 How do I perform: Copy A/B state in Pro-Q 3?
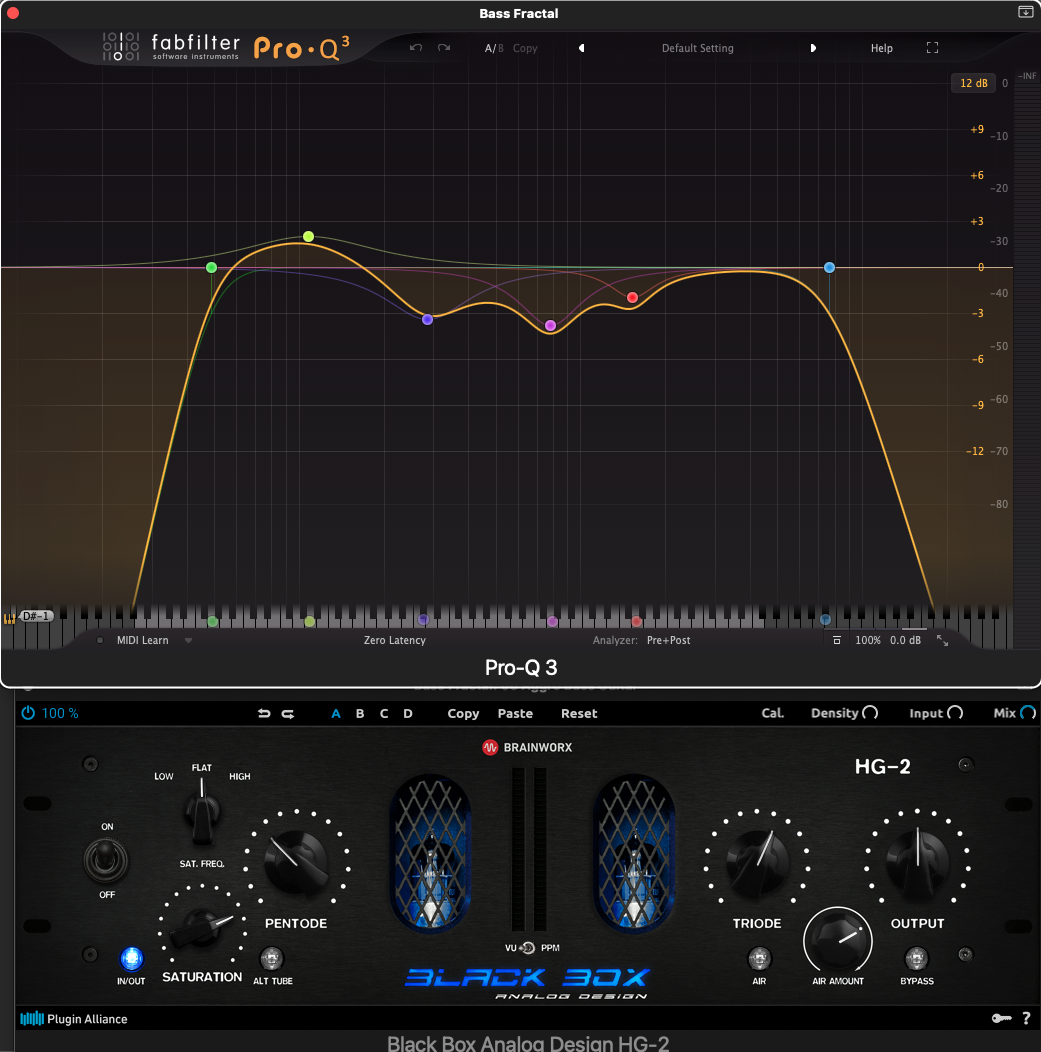click(x=525, y=48)
